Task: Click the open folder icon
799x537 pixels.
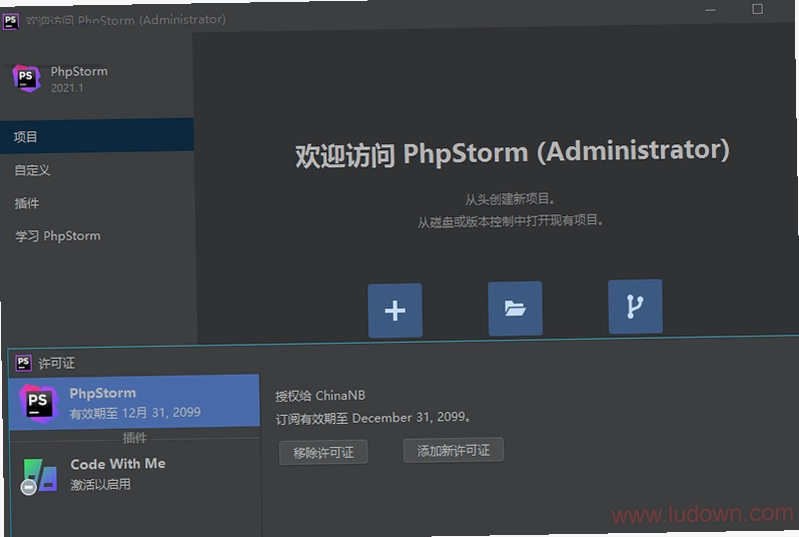Action: coord(515,308)
